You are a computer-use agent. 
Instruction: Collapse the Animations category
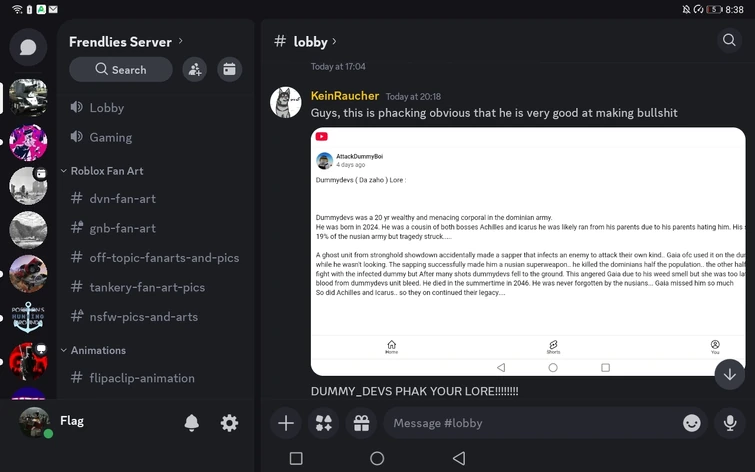coord(97,350)
